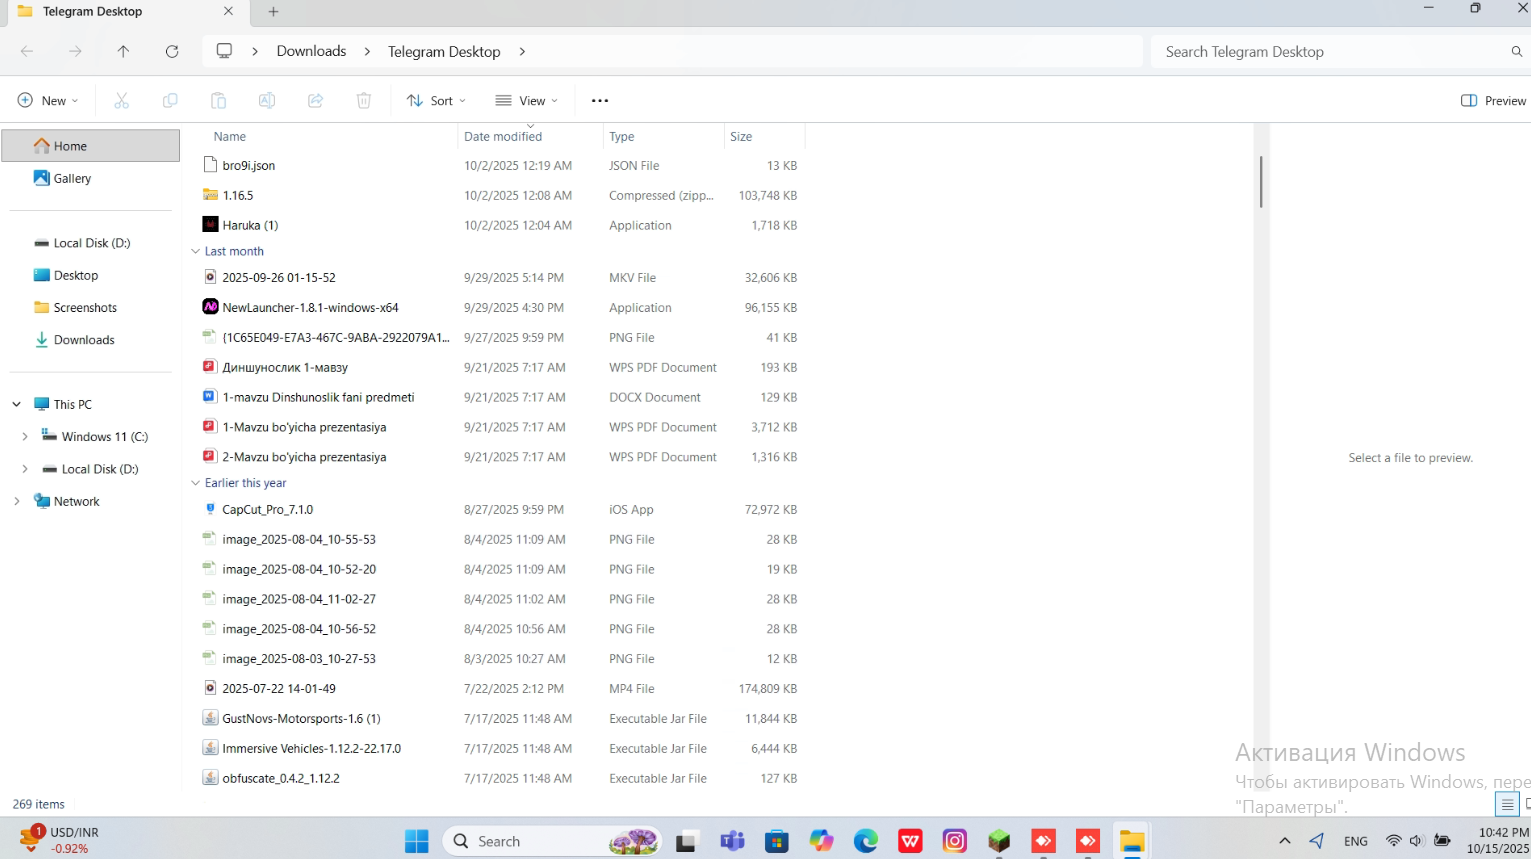
Task: Open a new tab with plus button
Action: click(273, 11)
